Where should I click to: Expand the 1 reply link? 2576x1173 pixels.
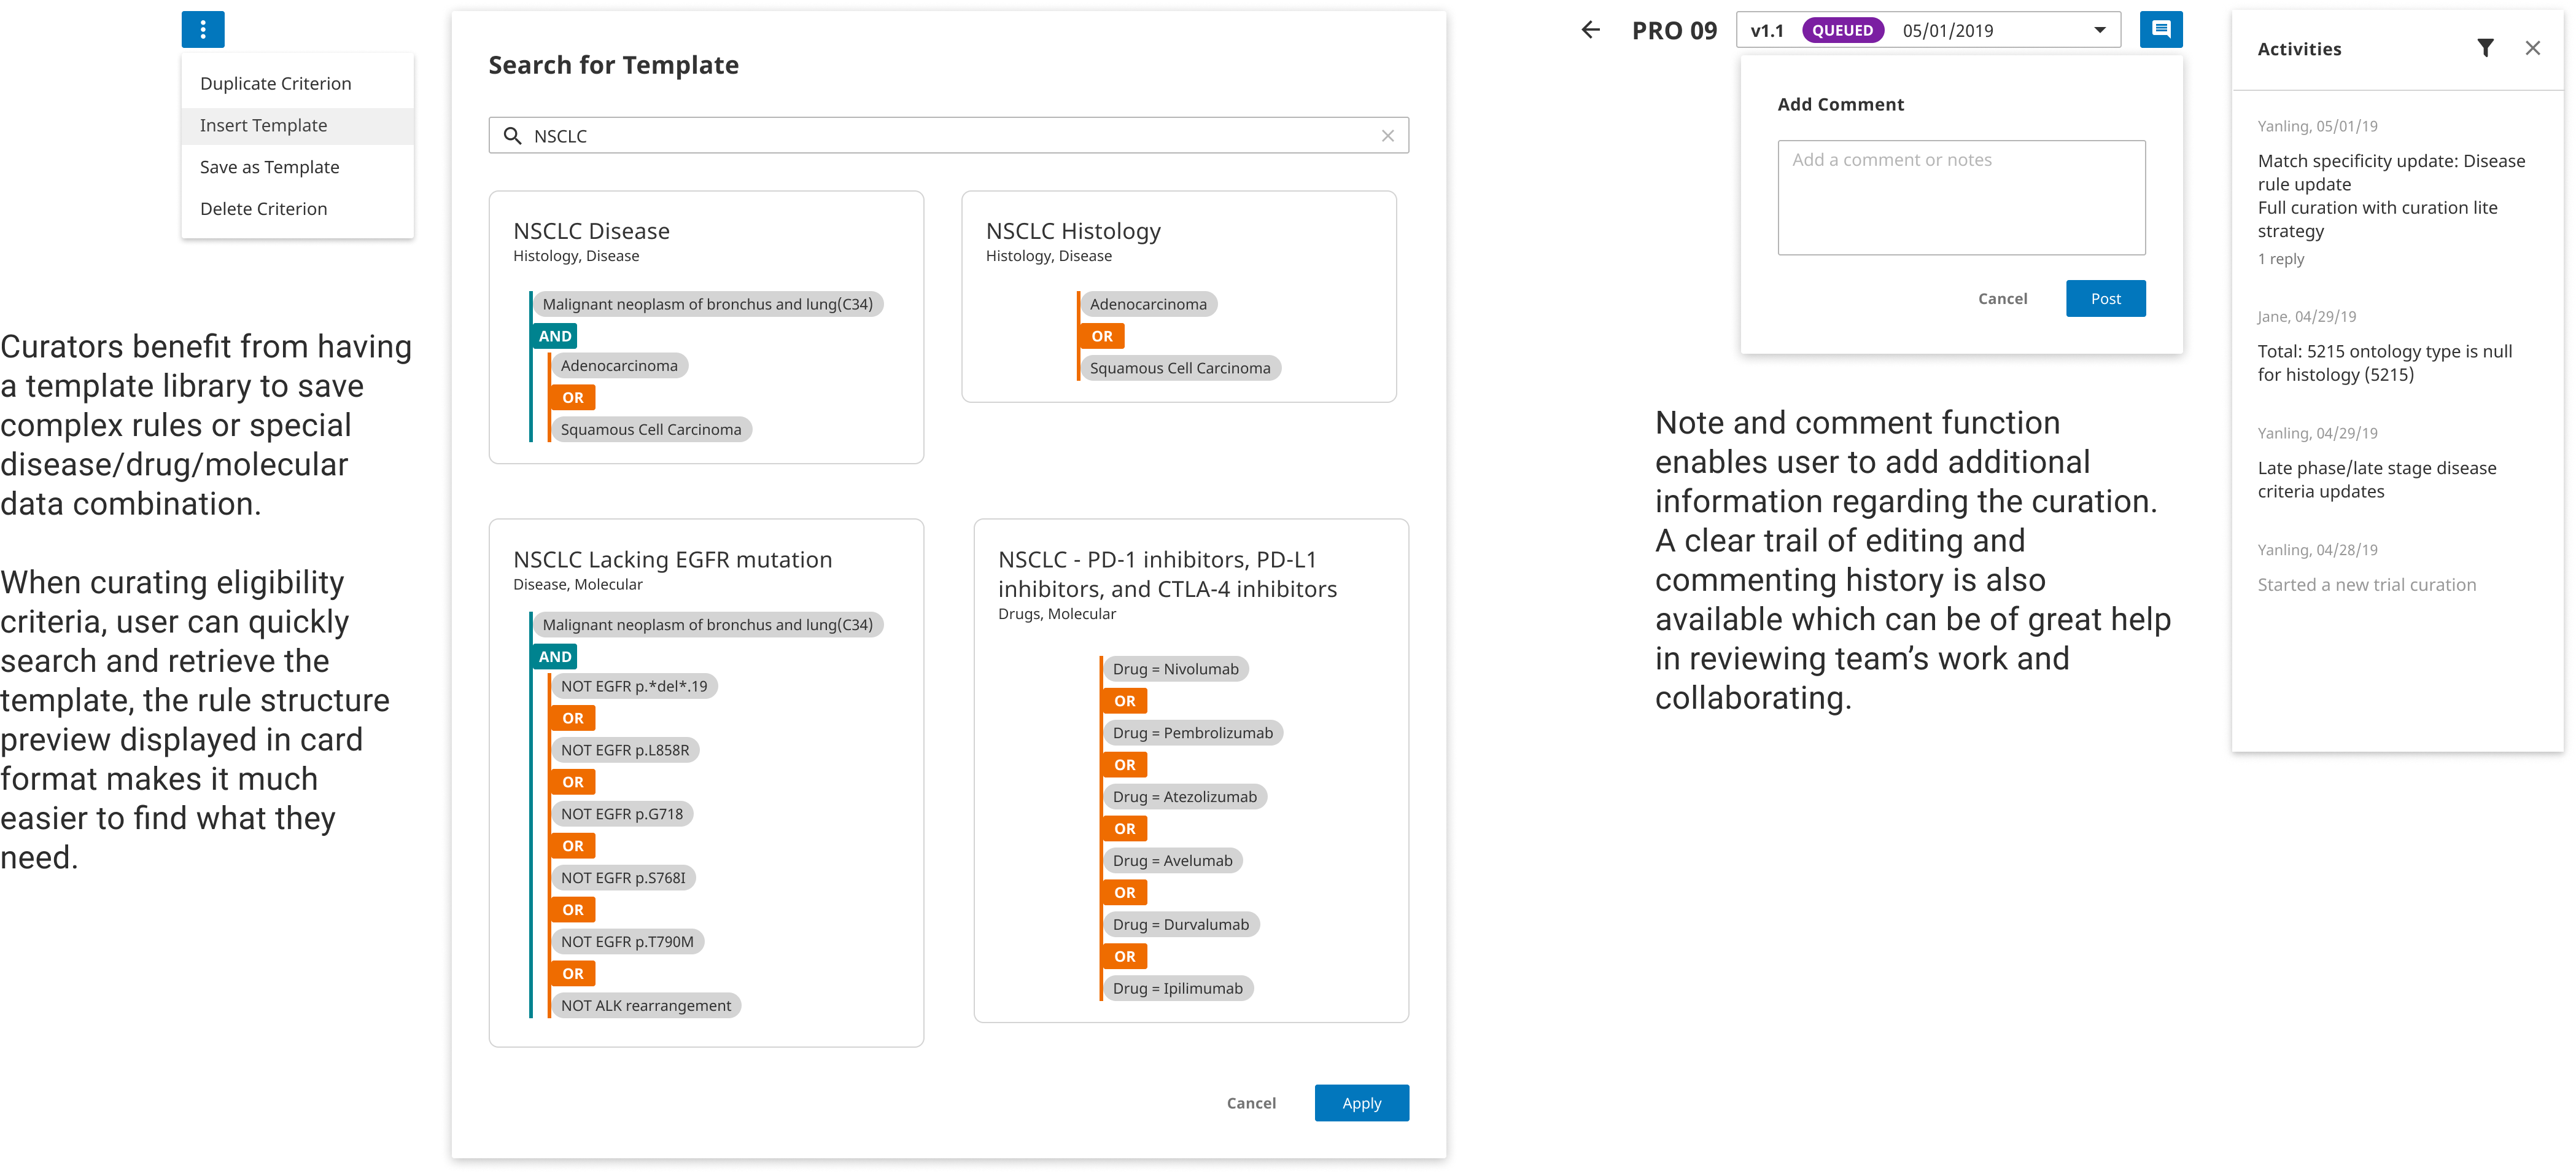pos(2280,259)
